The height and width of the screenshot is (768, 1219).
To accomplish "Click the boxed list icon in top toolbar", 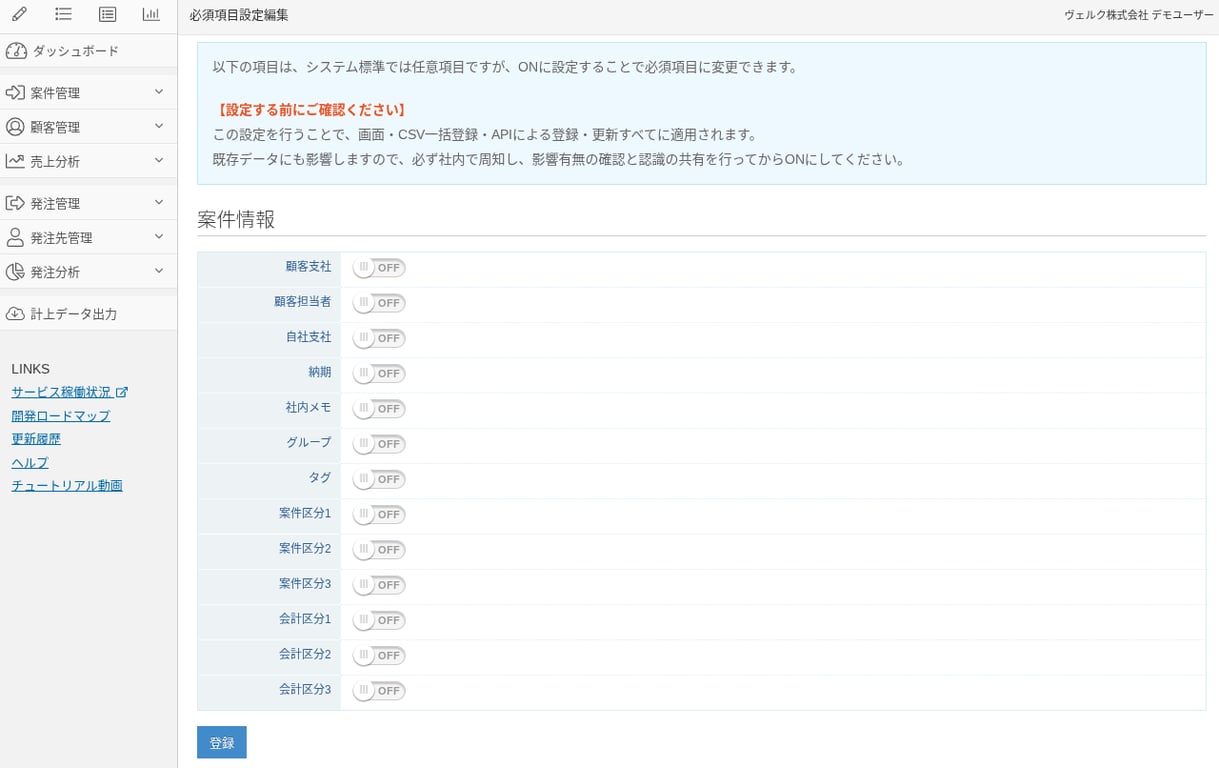I will pos(106,14).
